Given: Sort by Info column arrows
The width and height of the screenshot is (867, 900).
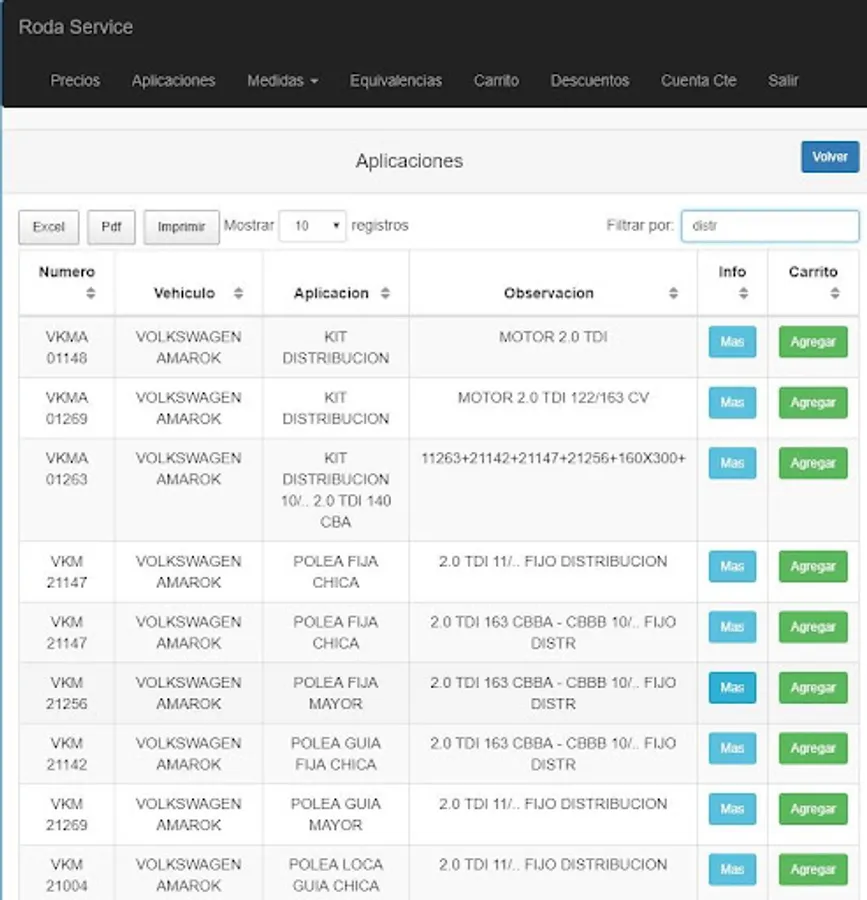Looking at the screenshot, I should click(x=743, y=293).
